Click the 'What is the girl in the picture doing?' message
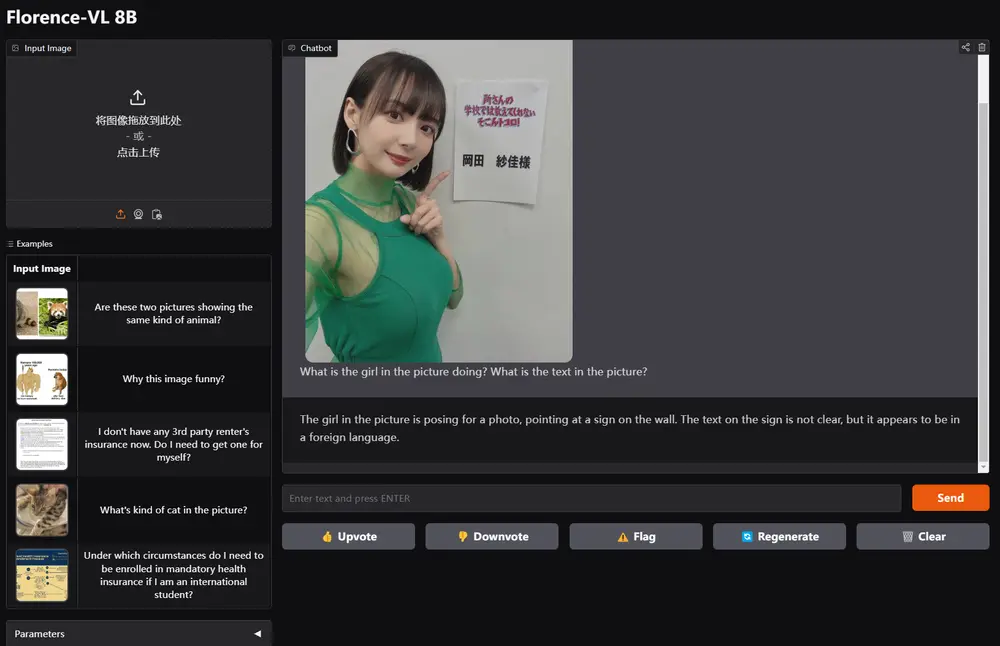This screenshot has height=646, width=1000. coord(473,372)
